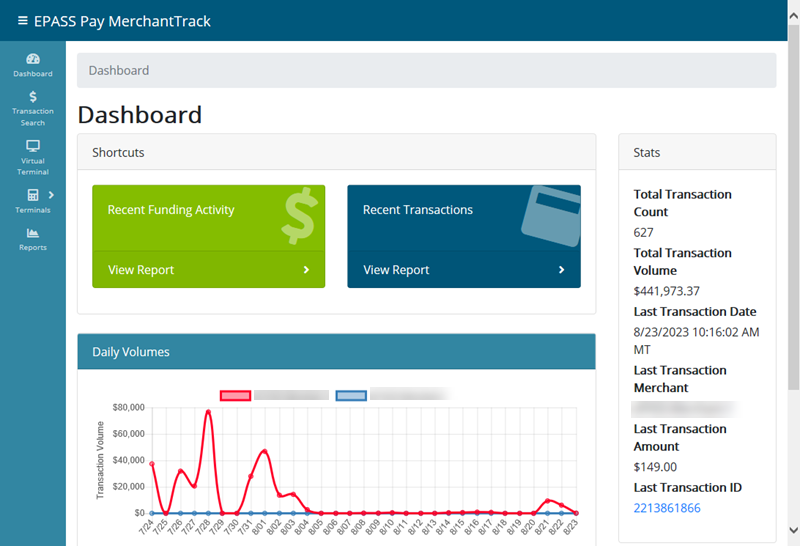Click the Total Transaction Volume label
The height and width of the screenshot is (546, 800).
coord(683,261)
